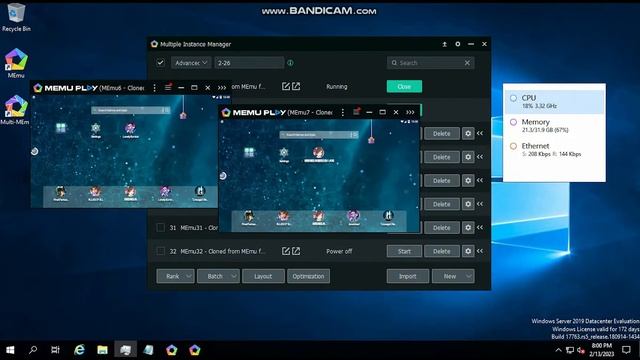The image size is (640, 360).
Task: Tick the checkbox for instance 31 MEmu31
Action: point(160,228)
